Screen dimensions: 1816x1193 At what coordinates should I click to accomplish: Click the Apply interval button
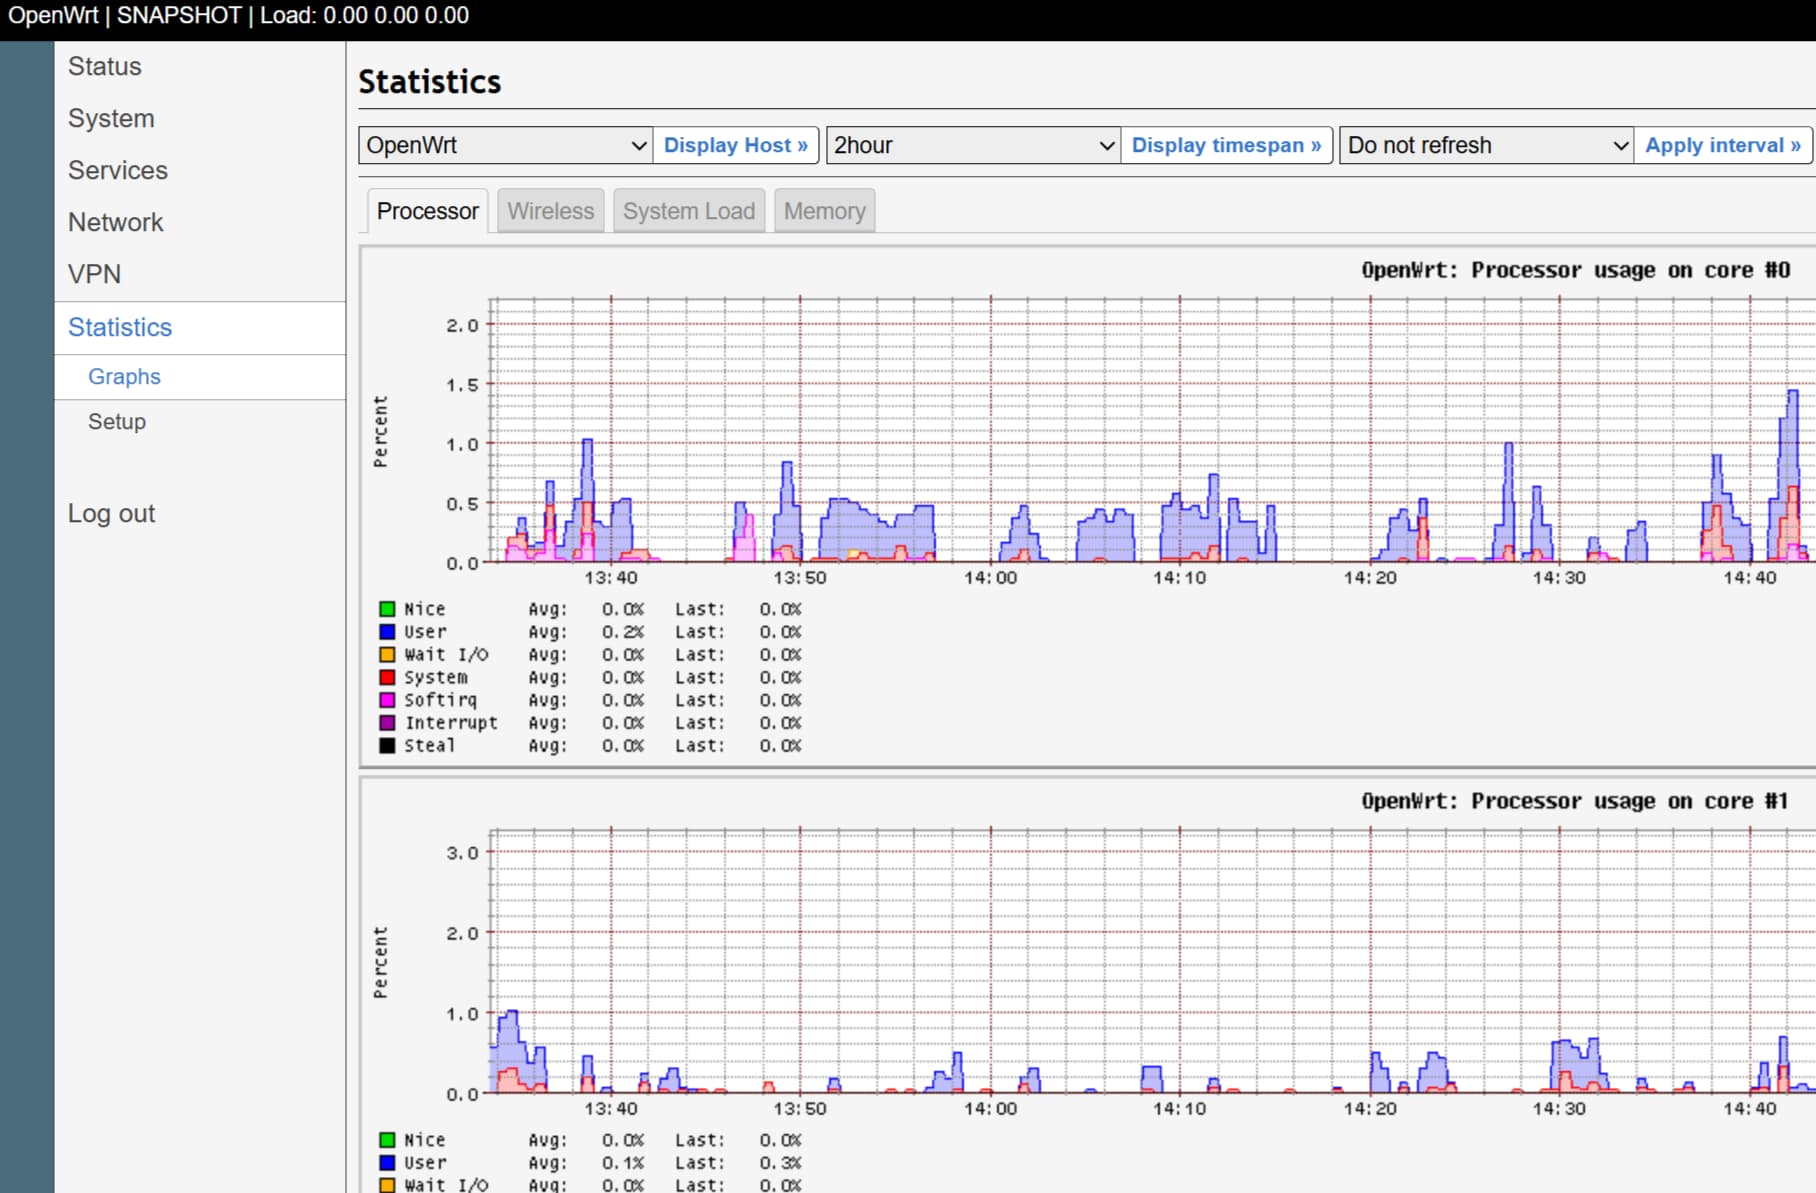point(1723,146)
